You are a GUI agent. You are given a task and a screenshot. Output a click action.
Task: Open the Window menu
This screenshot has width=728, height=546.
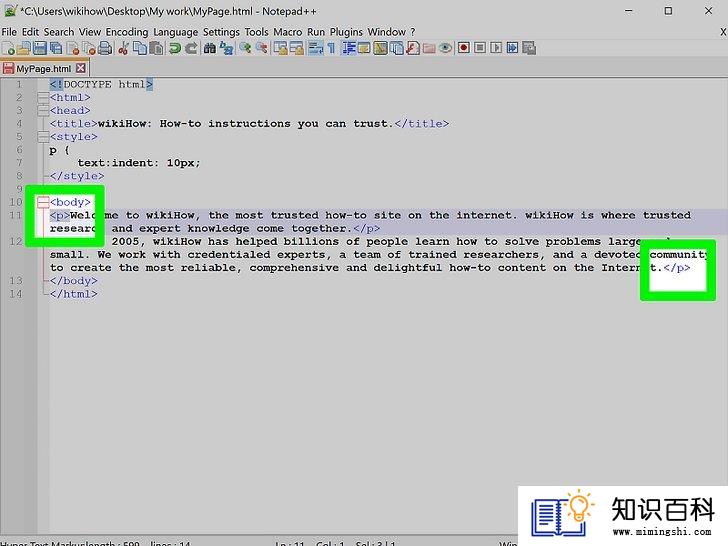click(387, 32)
